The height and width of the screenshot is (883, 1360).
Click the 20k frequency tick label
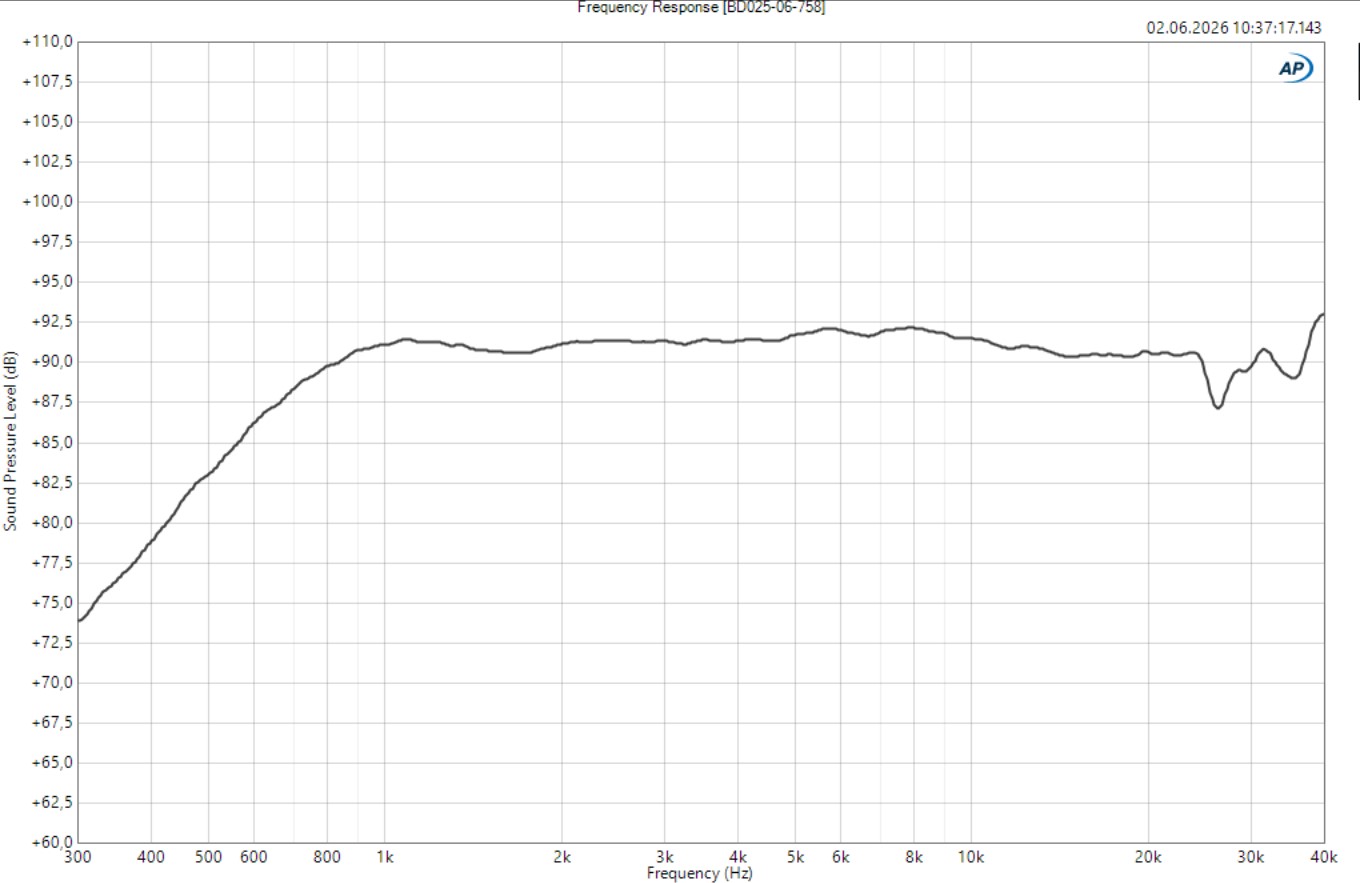coord(1148,857)
